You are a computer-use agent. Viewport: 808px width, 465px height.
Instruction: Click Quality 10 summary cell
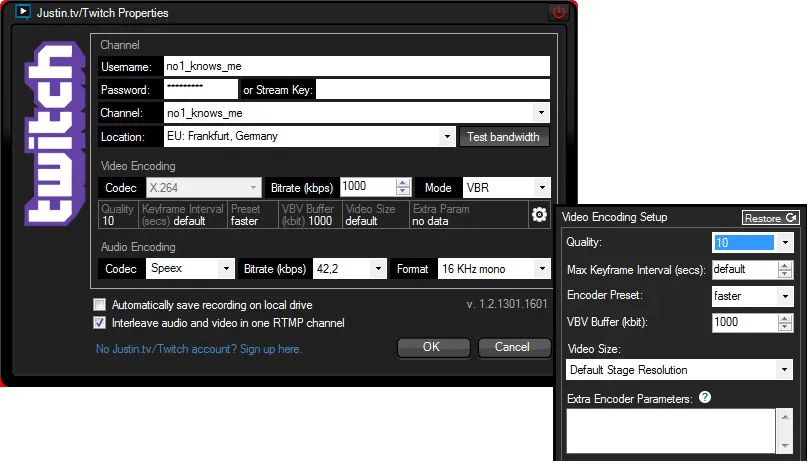click(x=118, y=214)
